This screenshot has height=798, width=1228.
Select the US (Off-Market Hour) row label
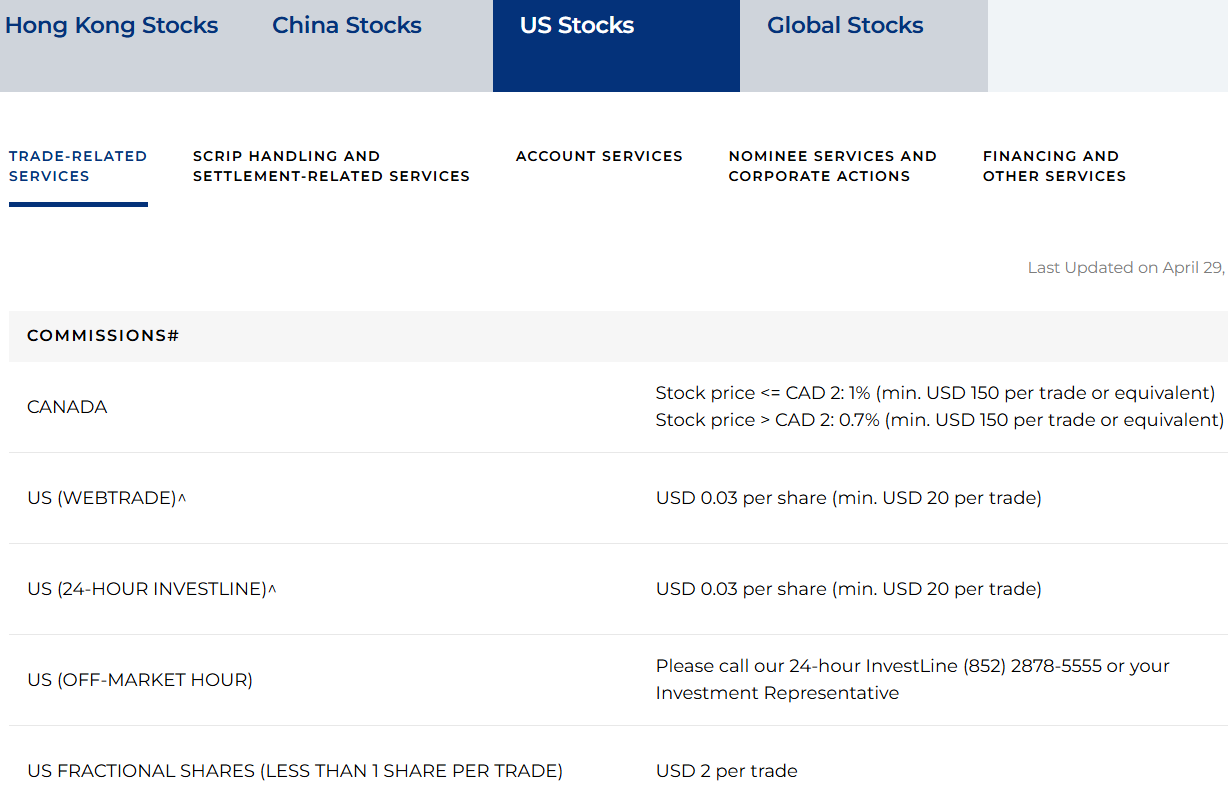(140, 680)
